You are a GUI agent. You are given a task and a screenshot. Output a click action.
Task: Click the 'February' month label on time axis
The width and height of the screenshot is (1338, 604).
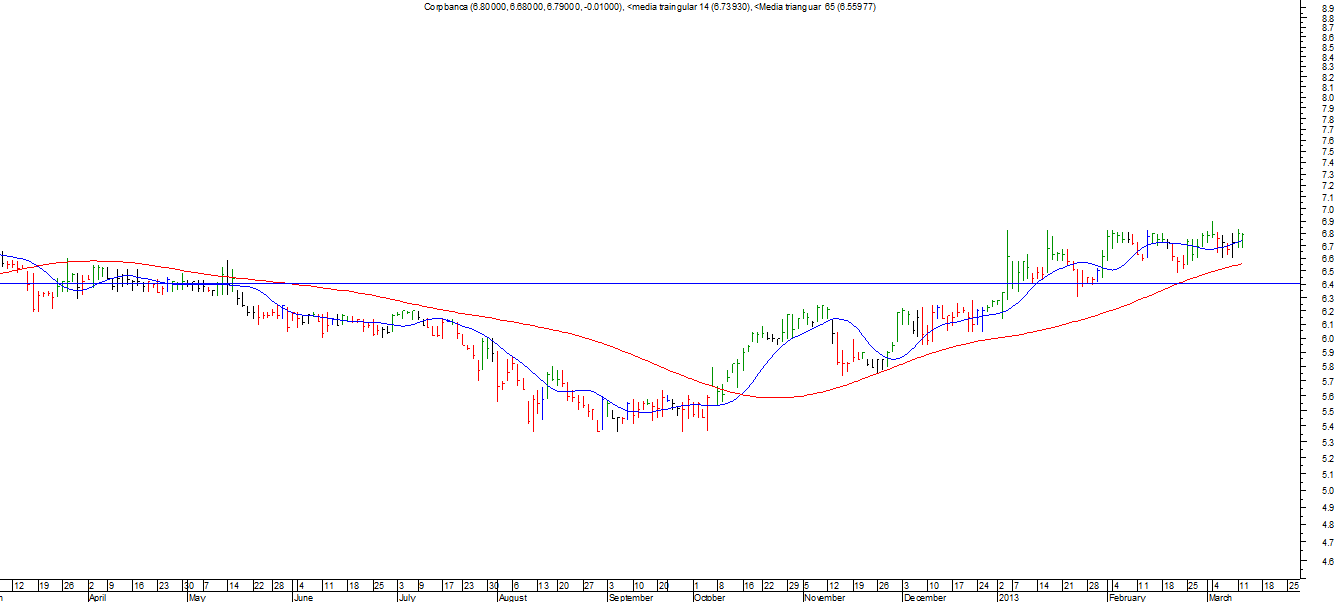[x=1126, y=597]
